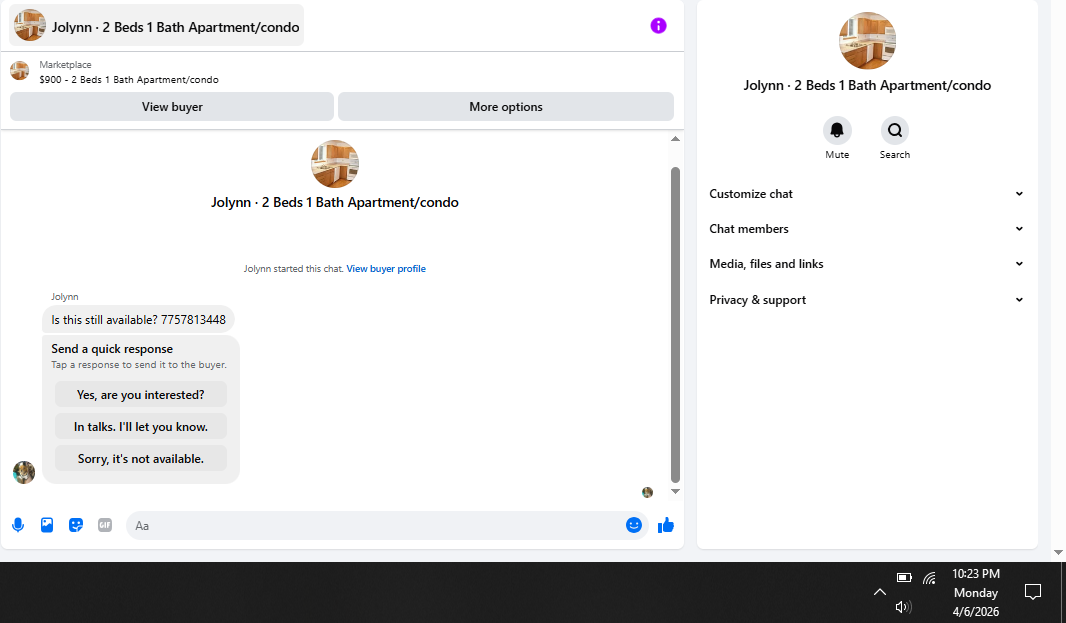Click Jolynn's avatar beside quick responses
The width and height of the screenshot is (1066, 623).
(24, 472)
